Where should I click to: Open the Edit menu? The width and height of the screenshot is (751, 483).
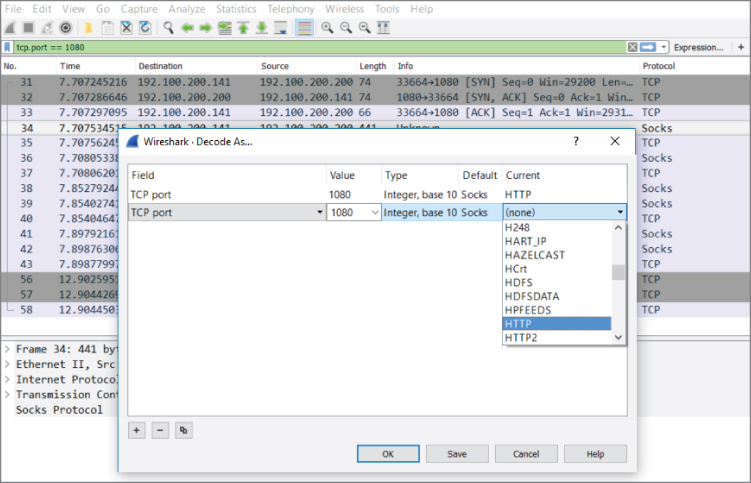(x=42, y=9)
